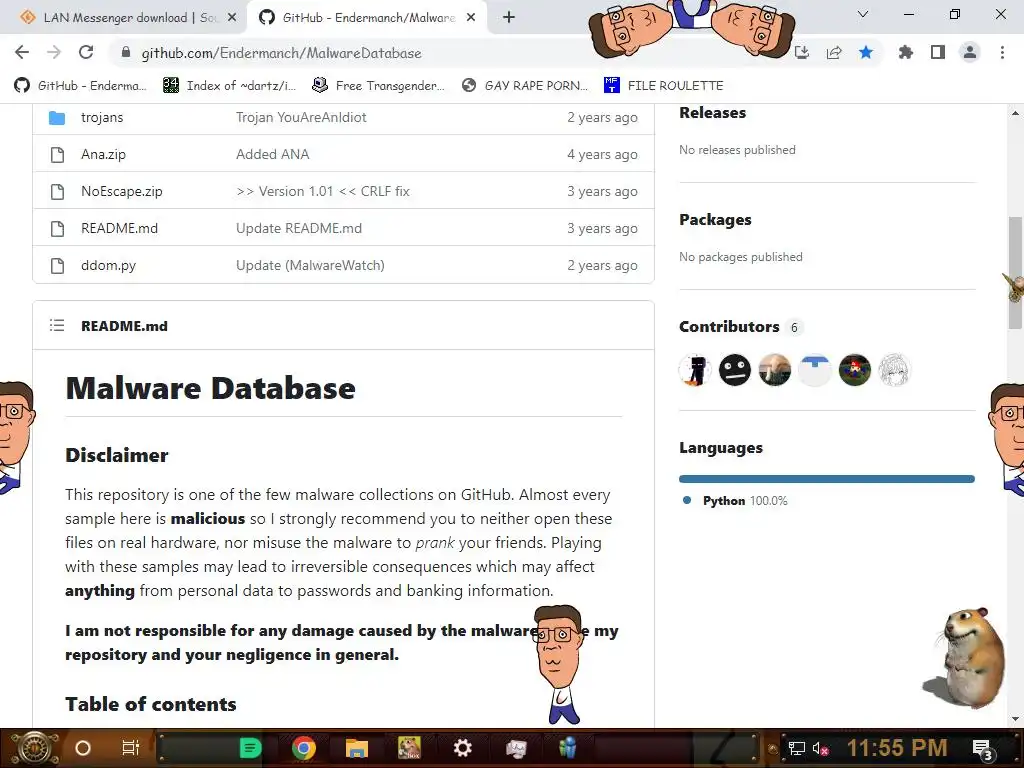Click the install app icon in address bar

coord(802,52)
